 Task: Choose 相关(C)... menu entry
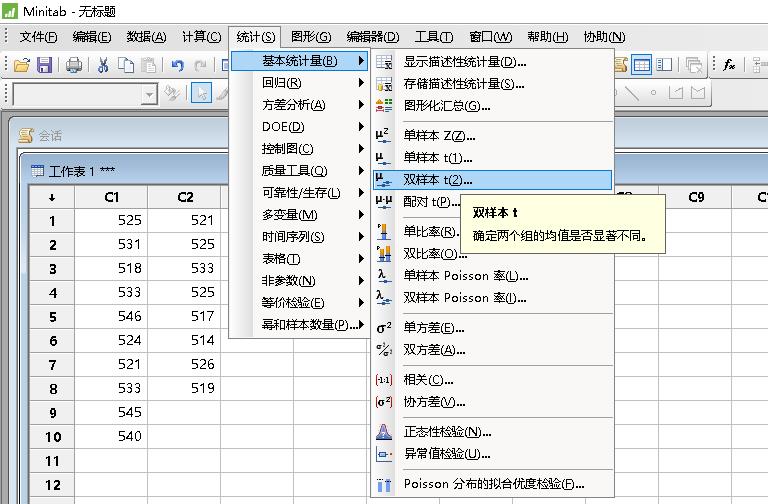[x=492, y=380]
